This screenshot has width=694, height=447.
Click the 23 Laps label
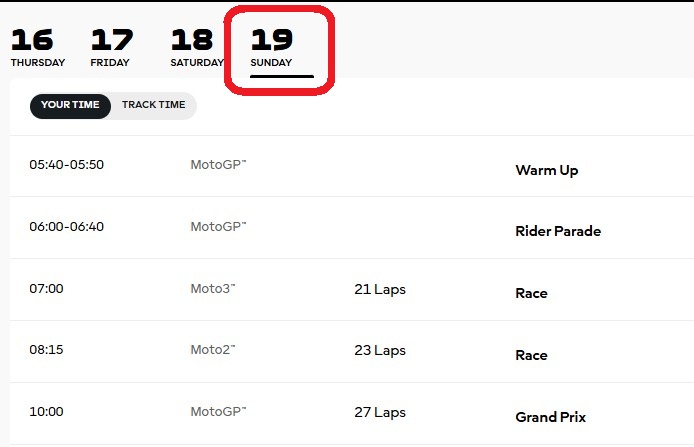pyautogui.click(x=380, y=351)
